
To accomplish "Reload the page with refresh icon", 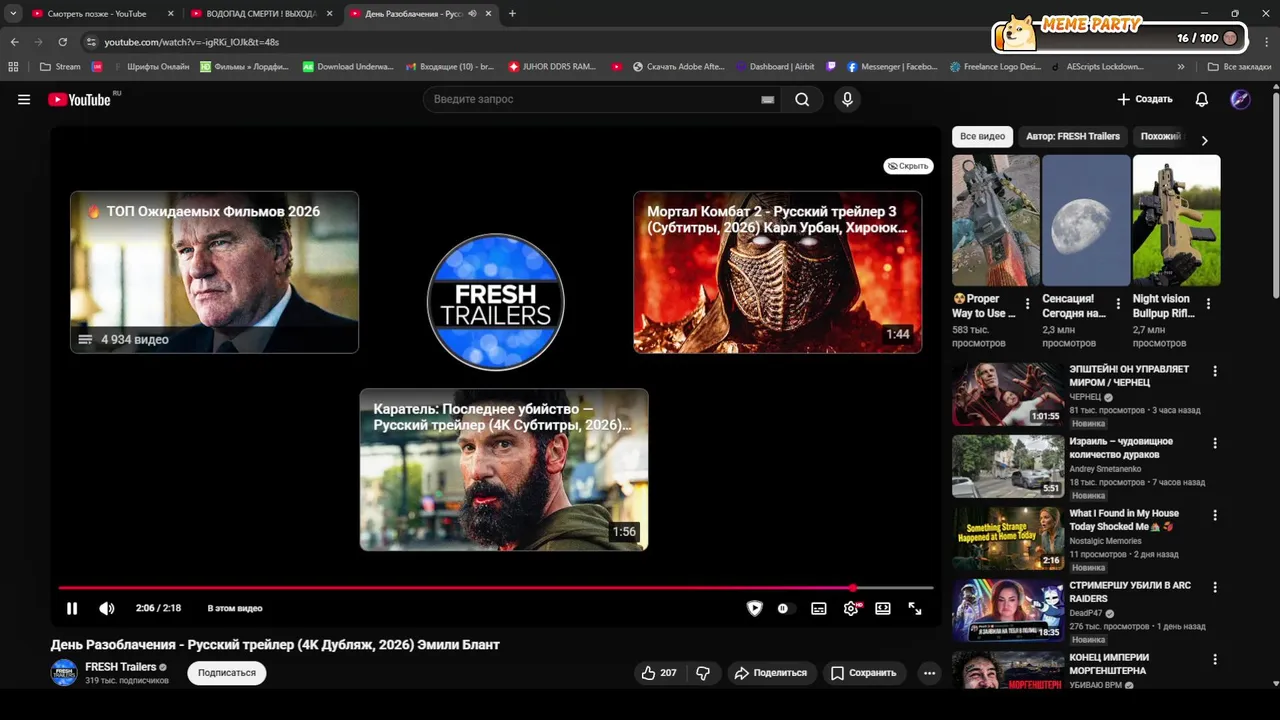I will coord(62,42).
